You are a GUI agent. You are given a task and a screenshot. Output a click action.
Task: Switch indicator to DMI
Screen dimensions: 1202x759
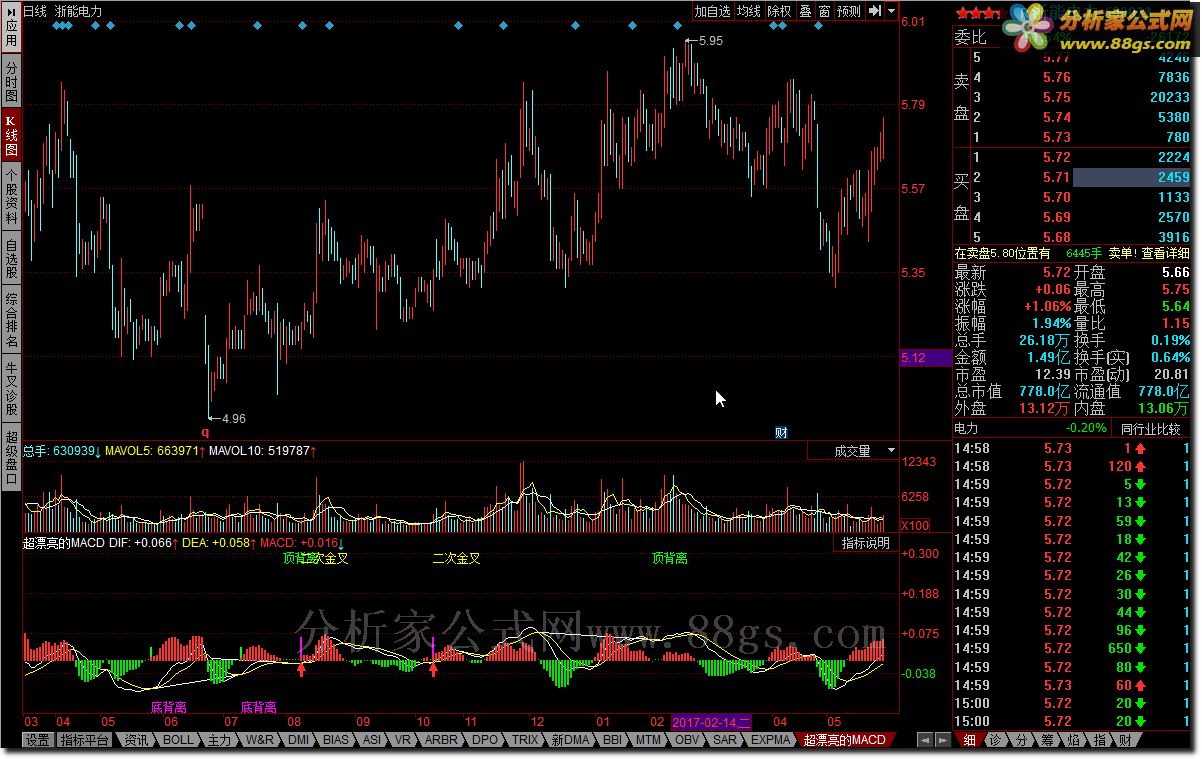(299, 740)
